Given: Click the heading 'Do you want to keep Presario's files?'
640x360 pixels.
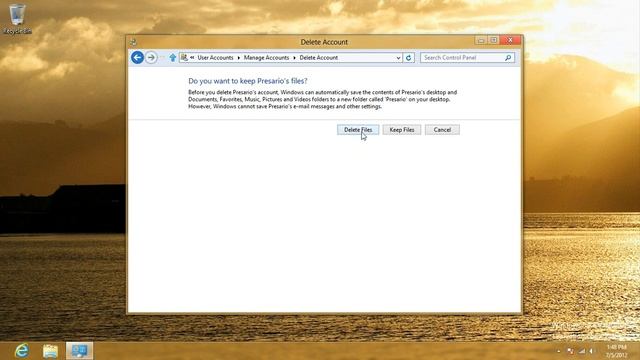Looking at the screenshot, I should click(248, 81).
